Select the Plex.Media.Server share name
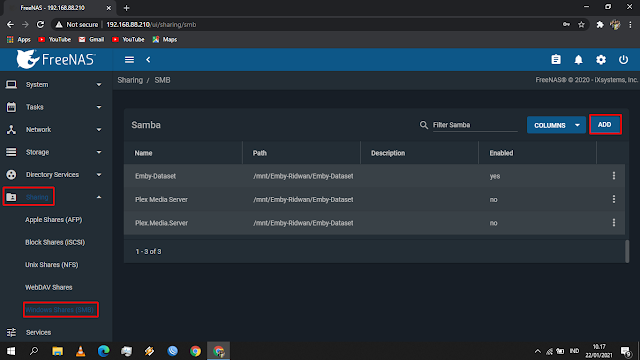 click(x=161, y=223)
